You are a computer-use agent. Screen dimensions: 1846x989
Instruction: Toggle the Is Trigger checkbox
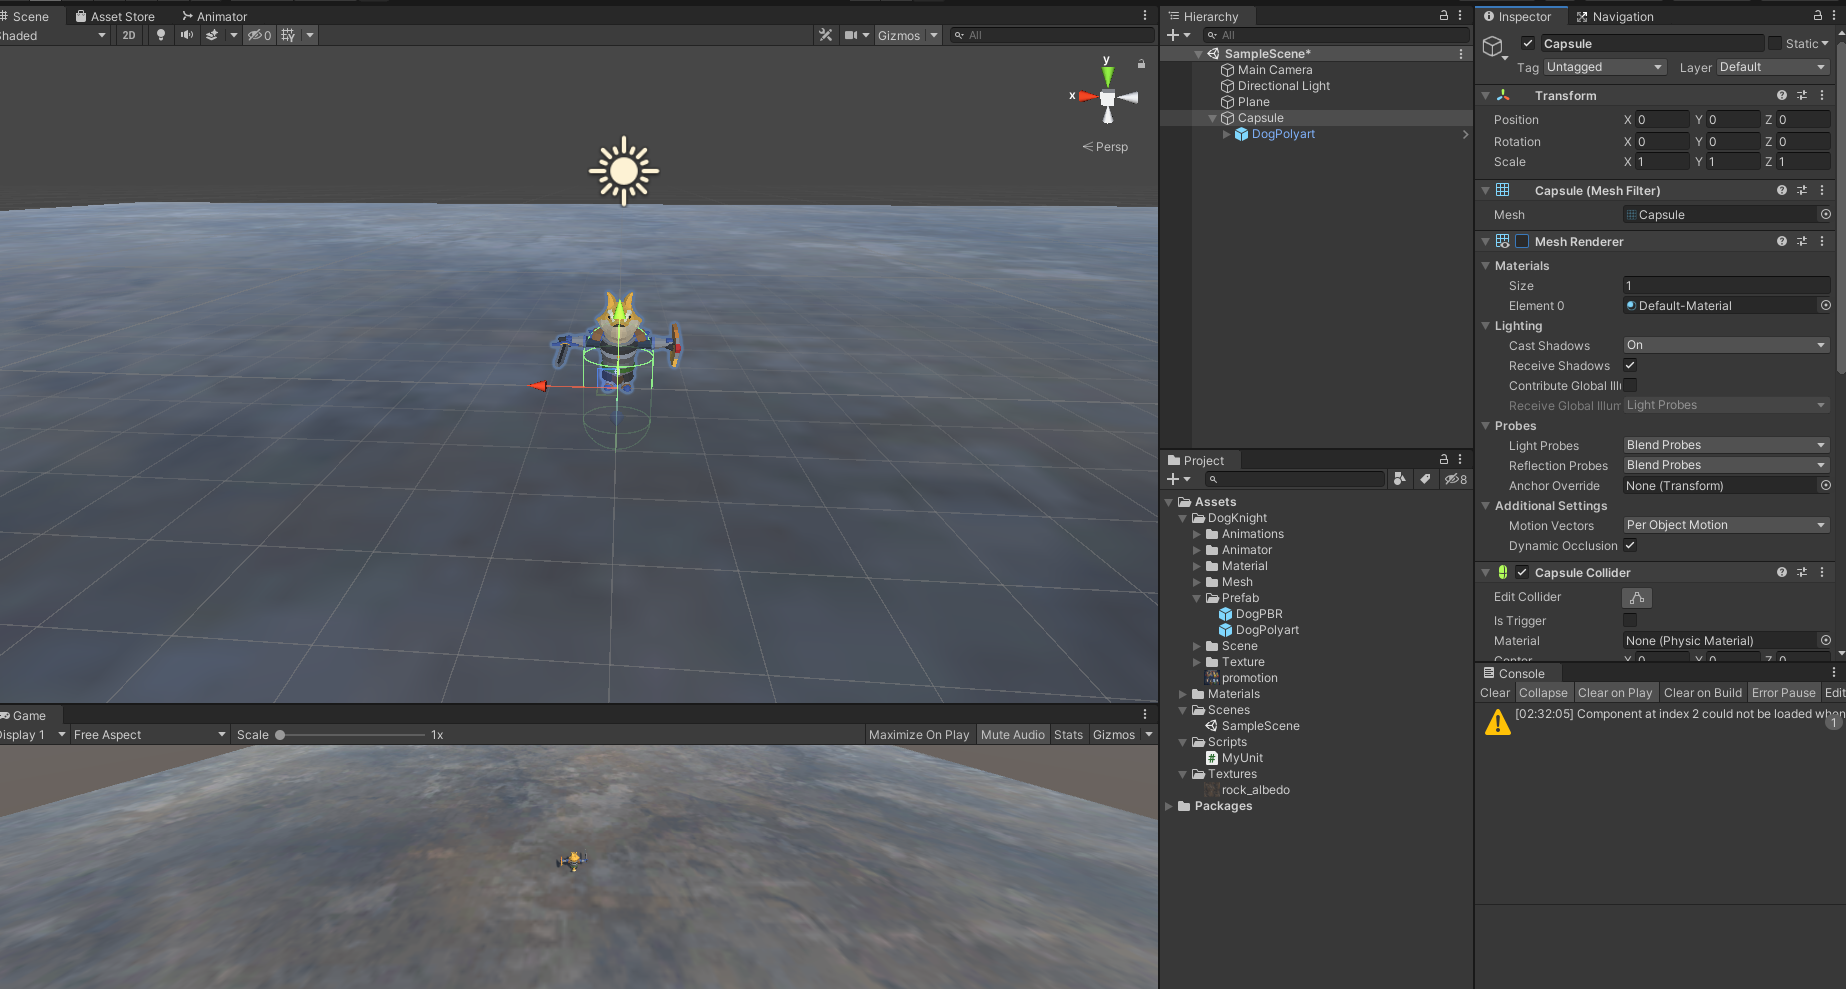tap(1630, 620)
